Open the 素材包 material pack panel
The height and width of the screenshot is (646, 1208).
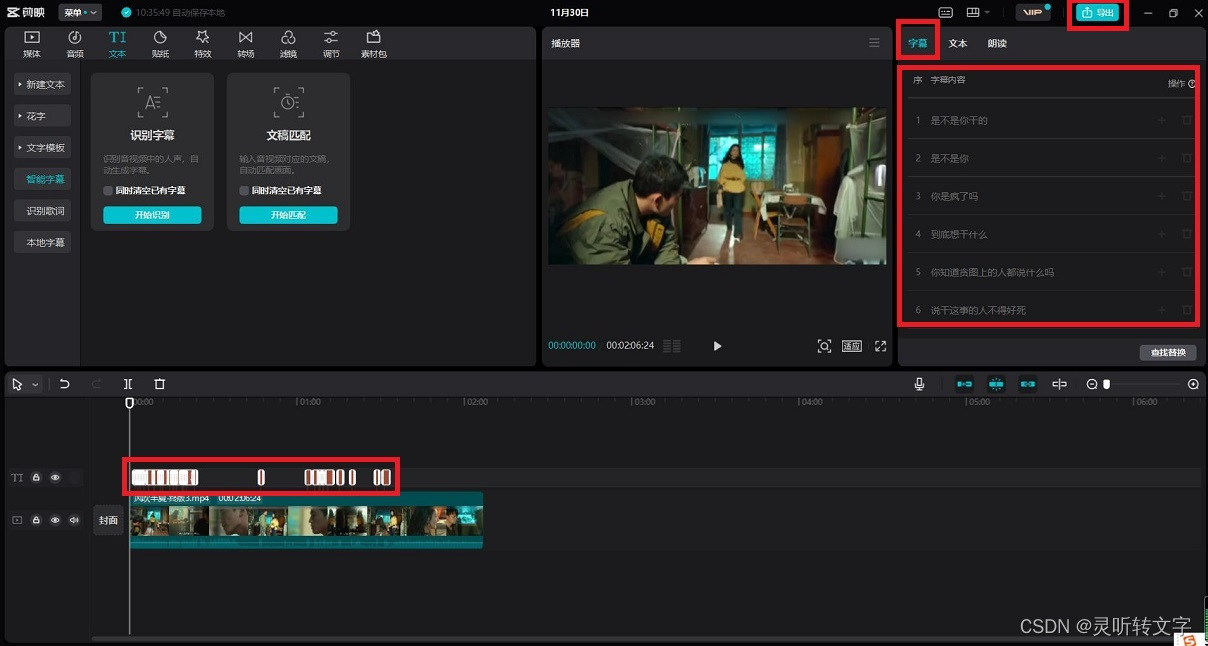pos(374,44)
